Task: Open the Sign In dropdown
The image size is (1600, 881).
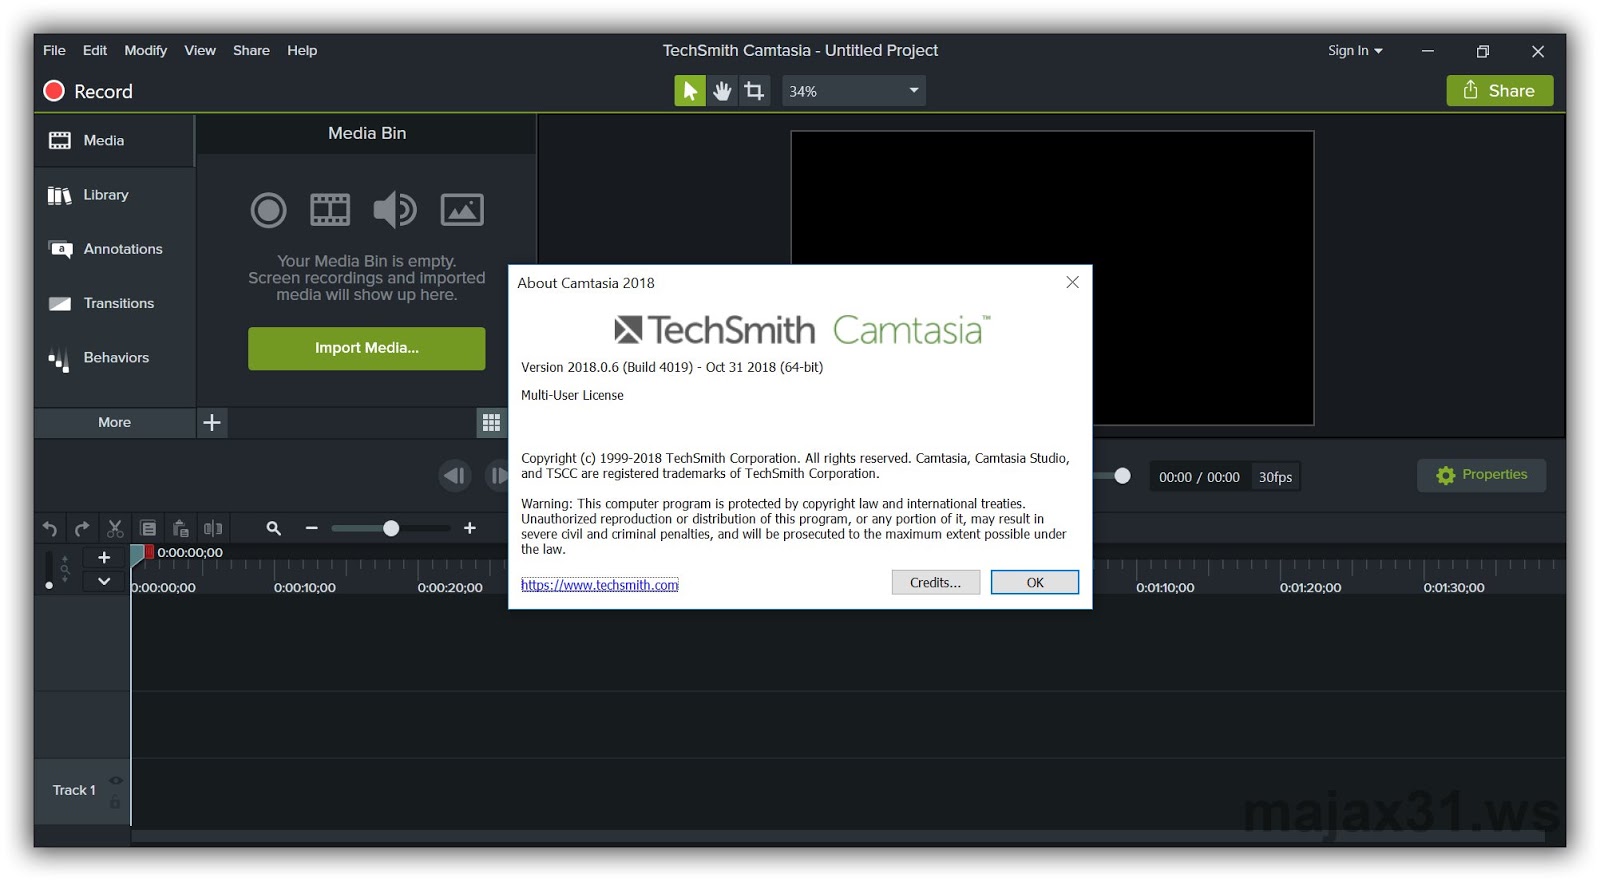Action: (1355, 50)
